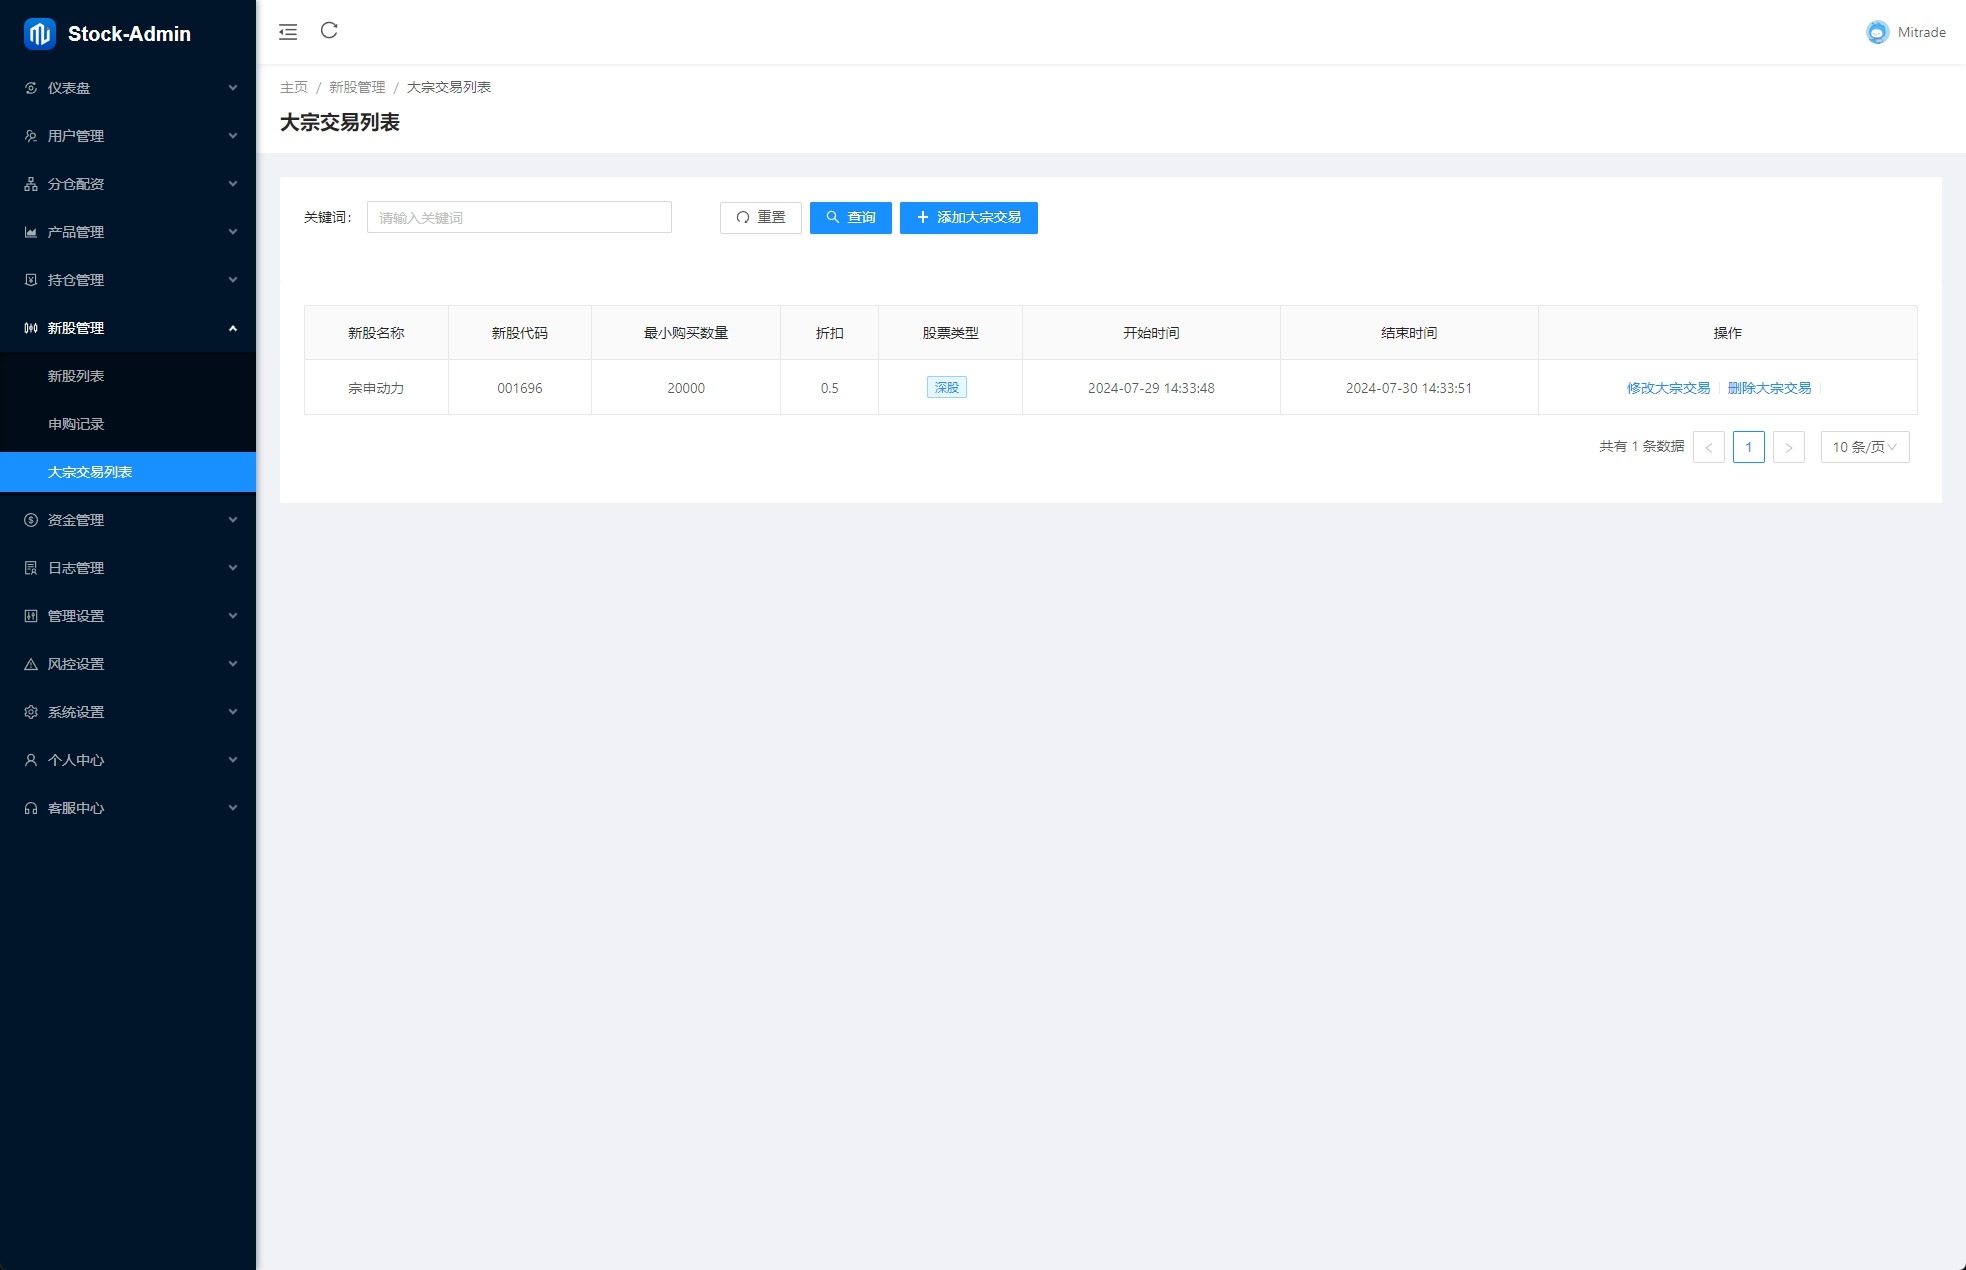The height and width of the screenshot is (1270, 1966).
Task: Focus the 关键词 search input field
Action: [519, 218]
